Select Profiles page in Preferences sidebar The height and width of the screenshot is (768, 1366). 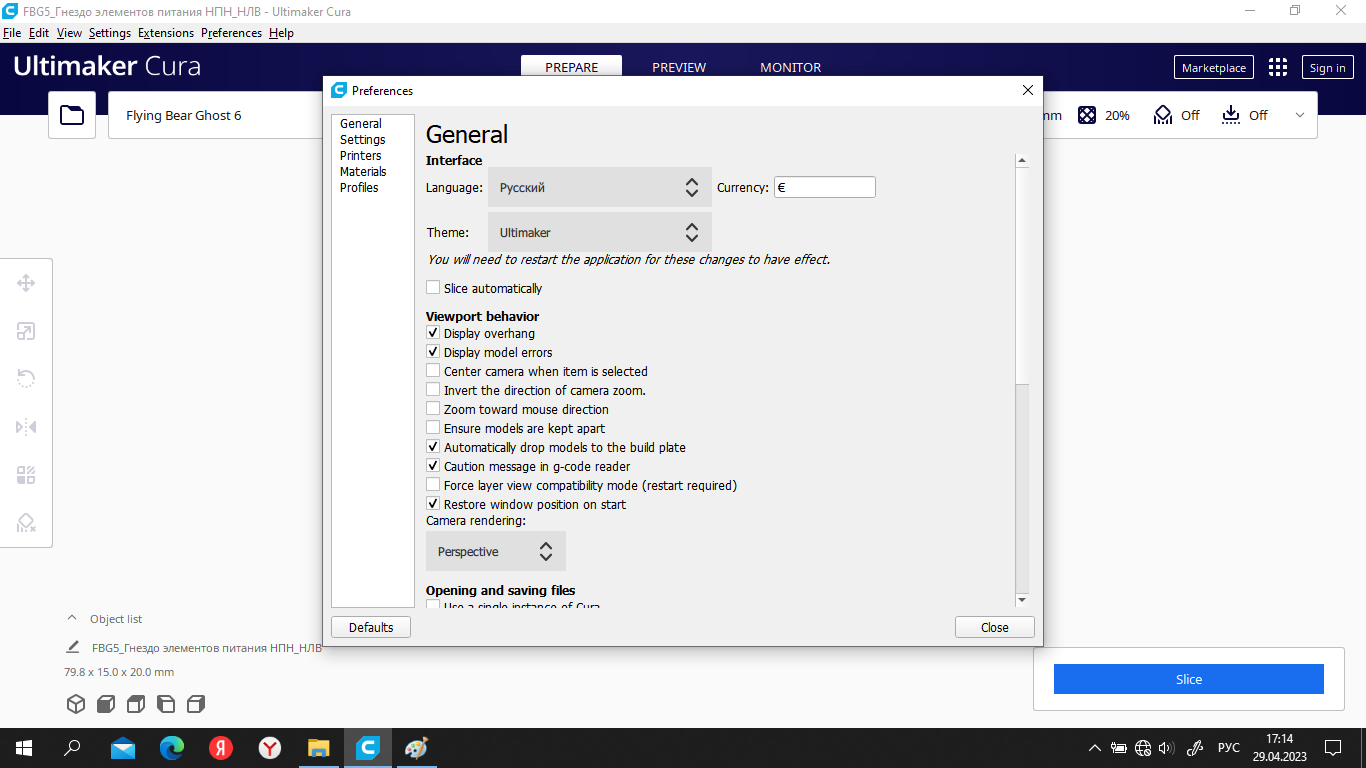pos(359,188)
